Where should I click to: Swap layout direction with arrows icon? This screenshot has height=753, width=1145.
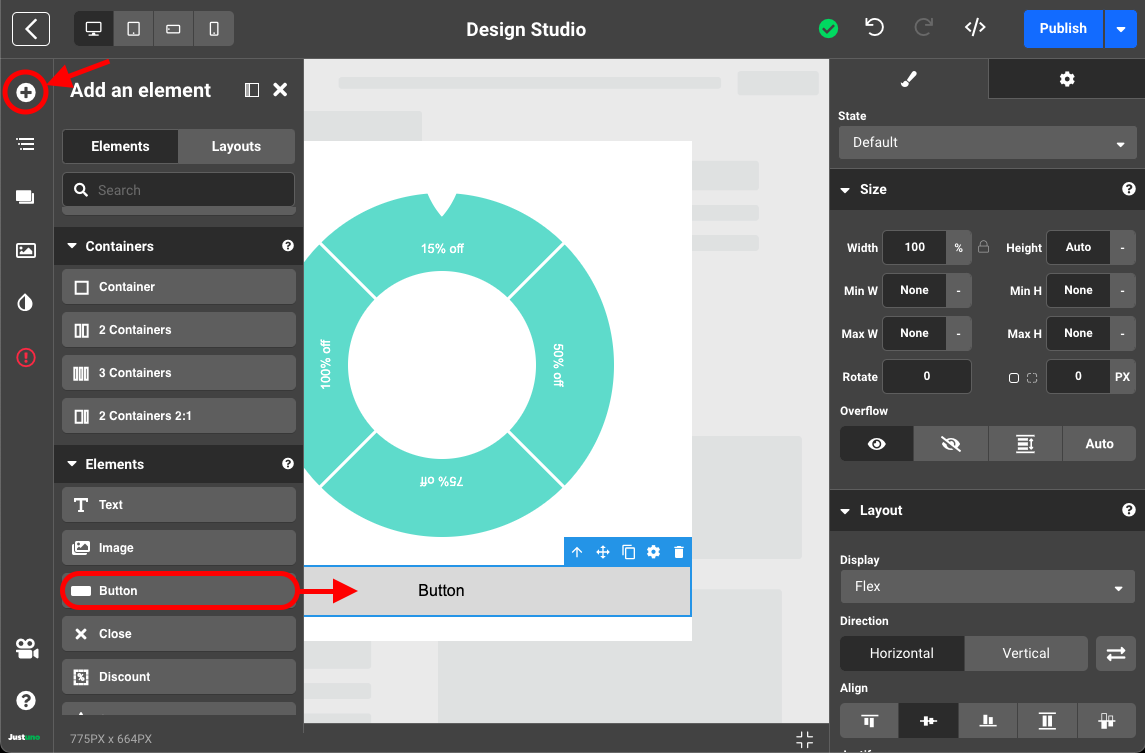point(1115,653)
